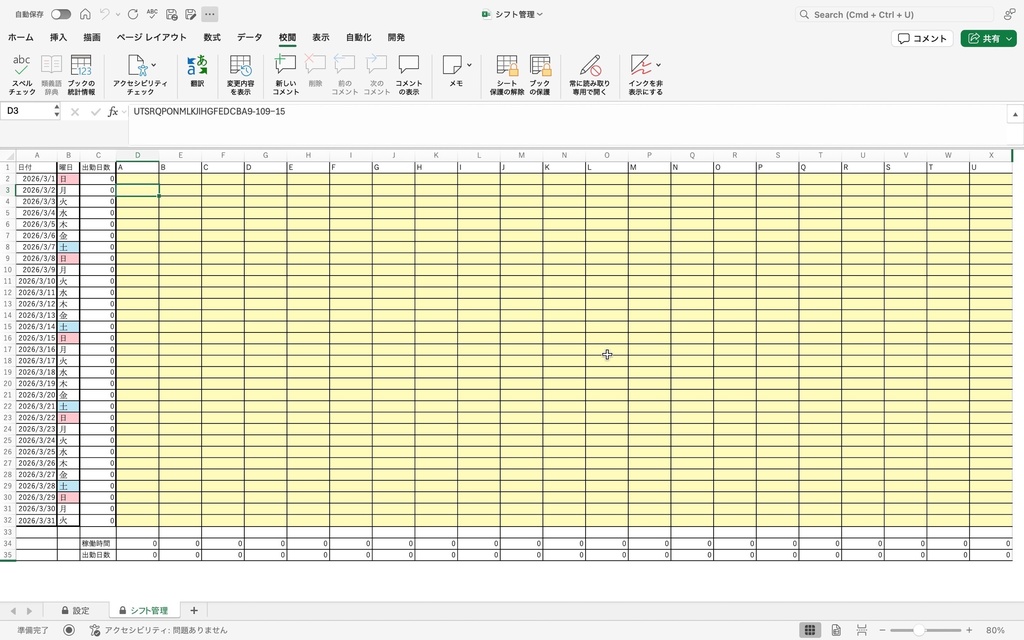Click the save-as pencil disk icon
This screenshot has height=640, width=1024.
pyautogui.click(x=191, y=14)
